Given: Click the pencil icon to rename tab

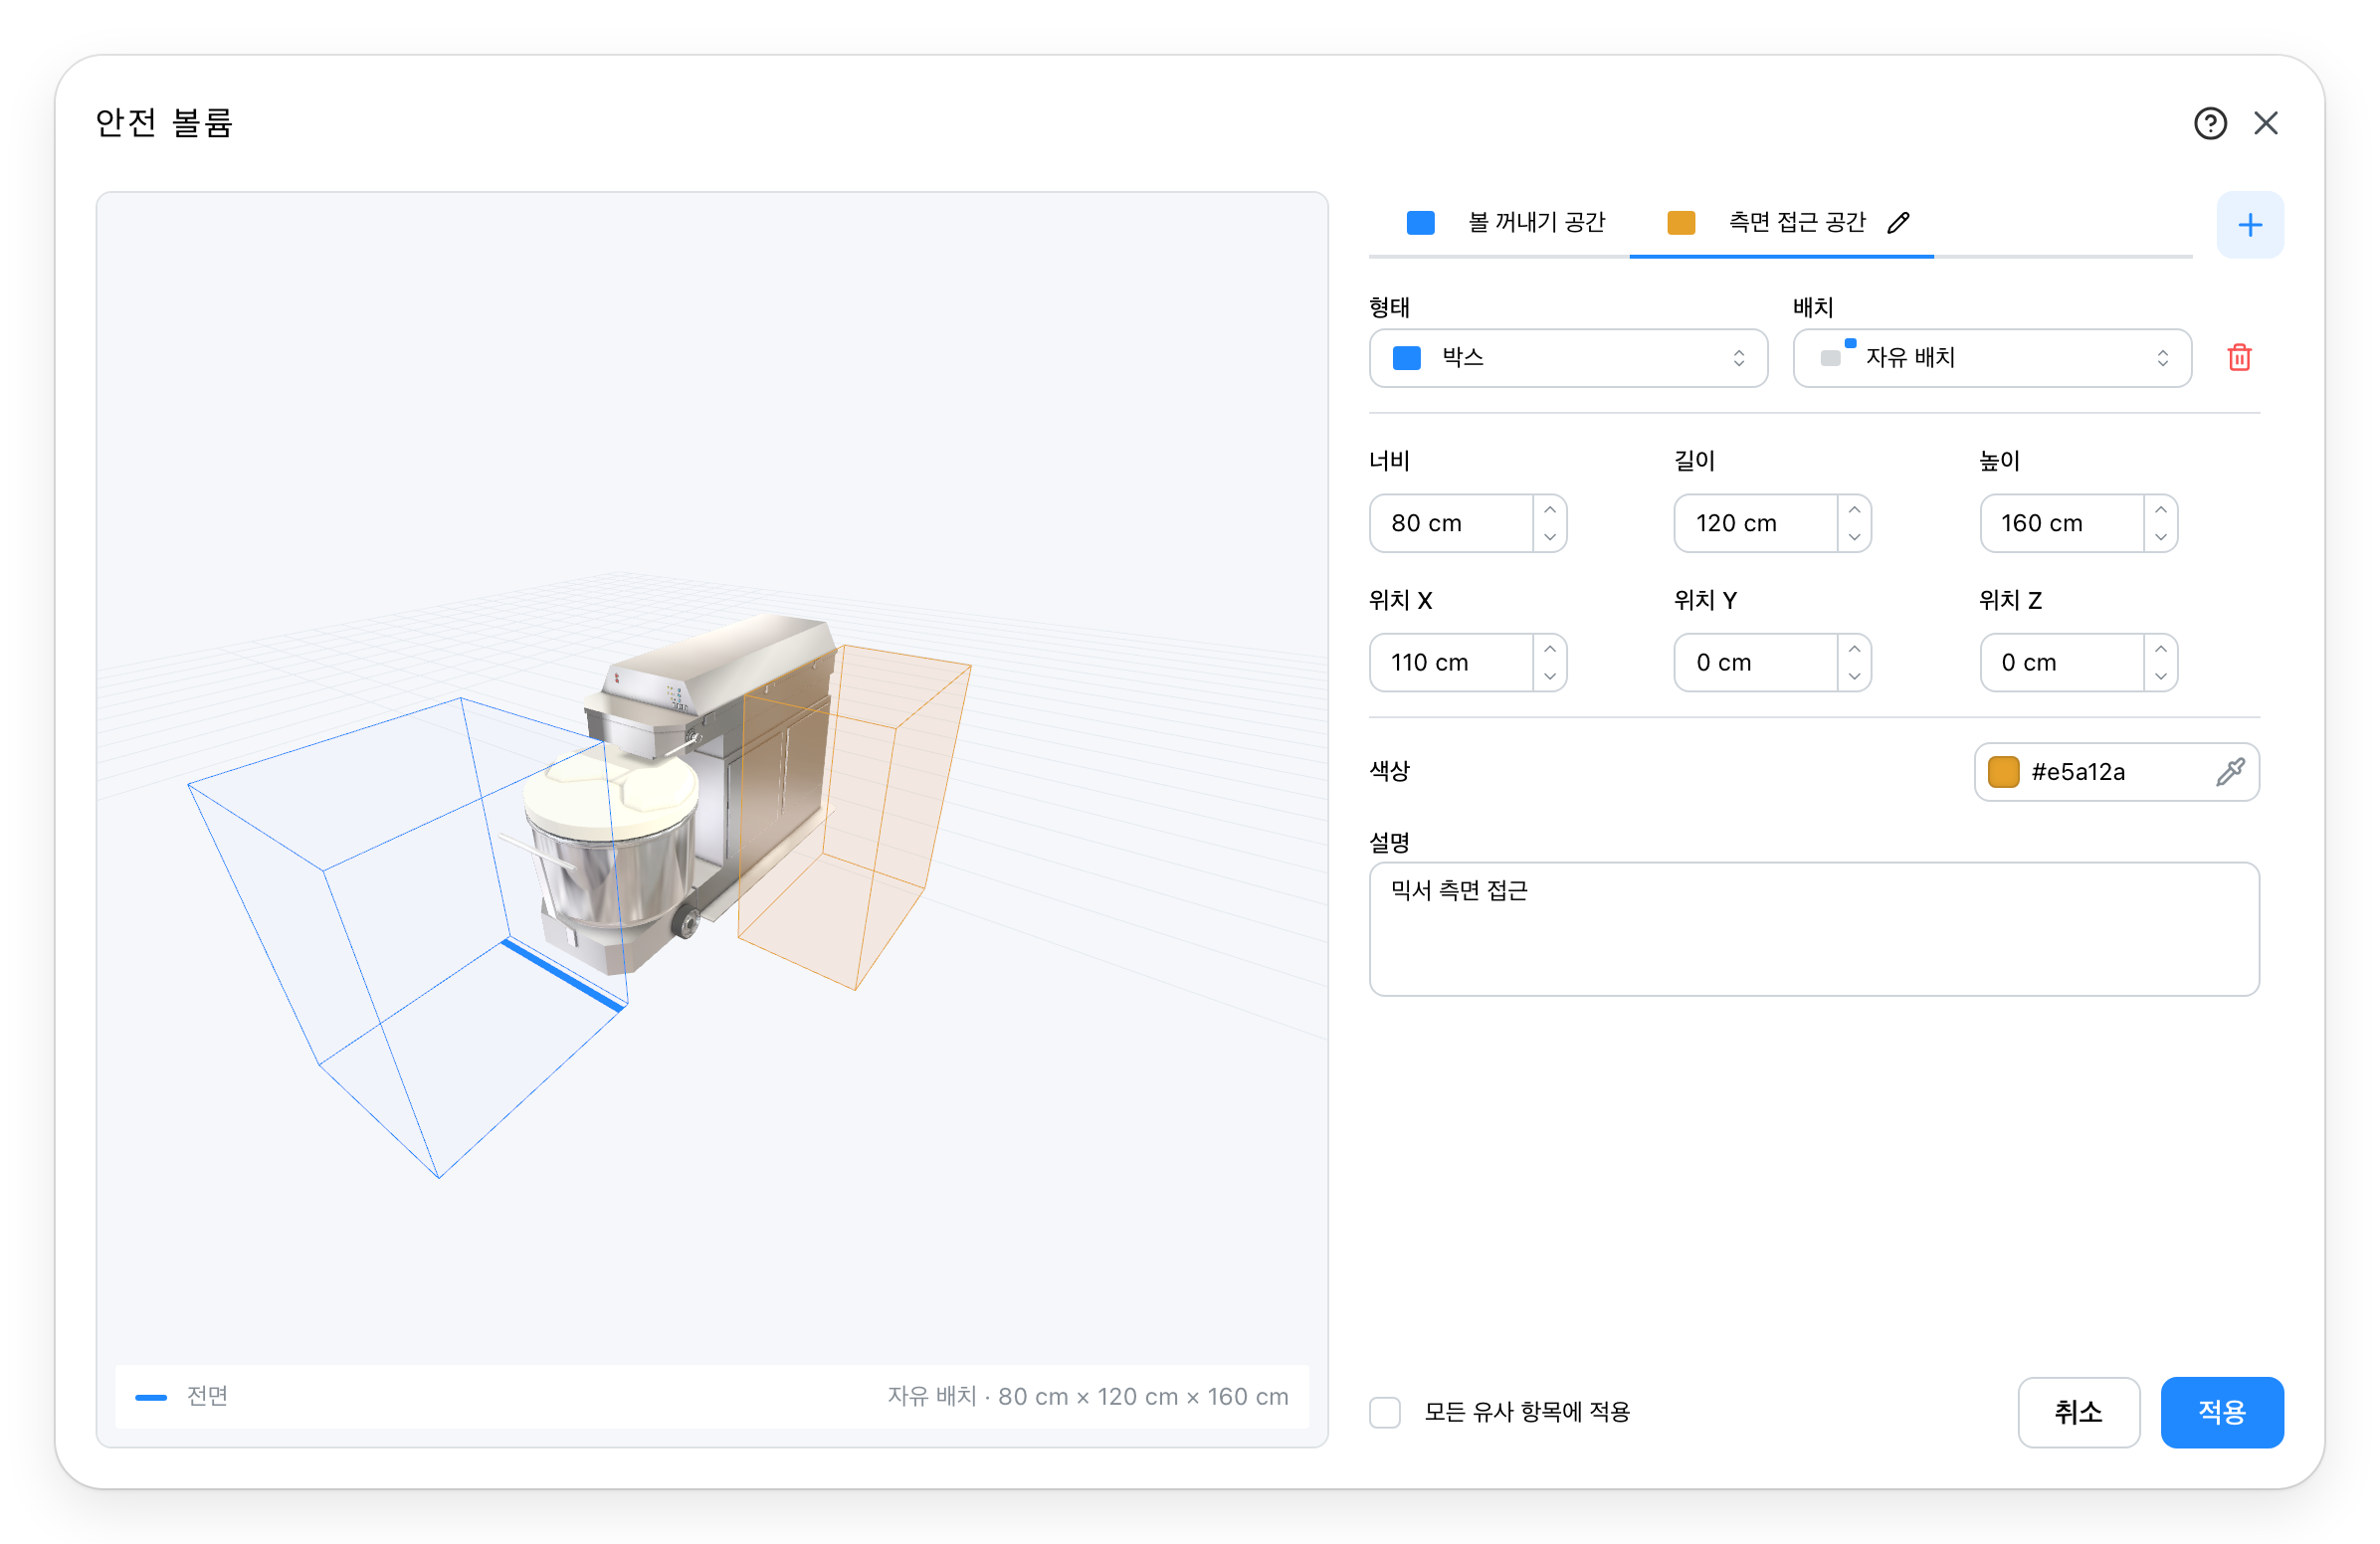Looking at the screenshot, I should point(1898,222).
